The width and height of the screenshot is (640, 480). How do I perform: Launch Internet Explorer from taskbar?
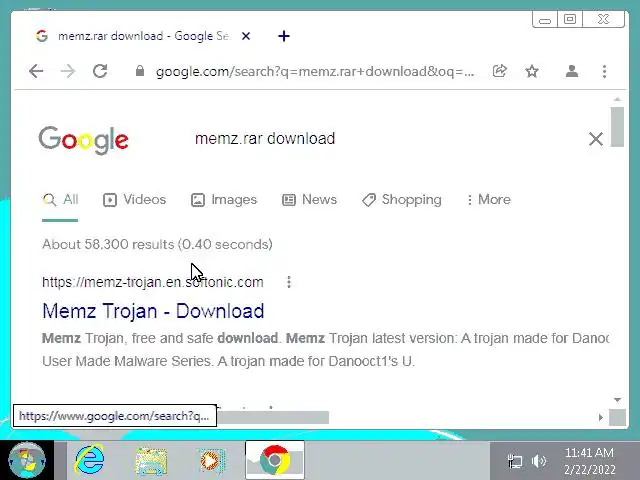89,460
